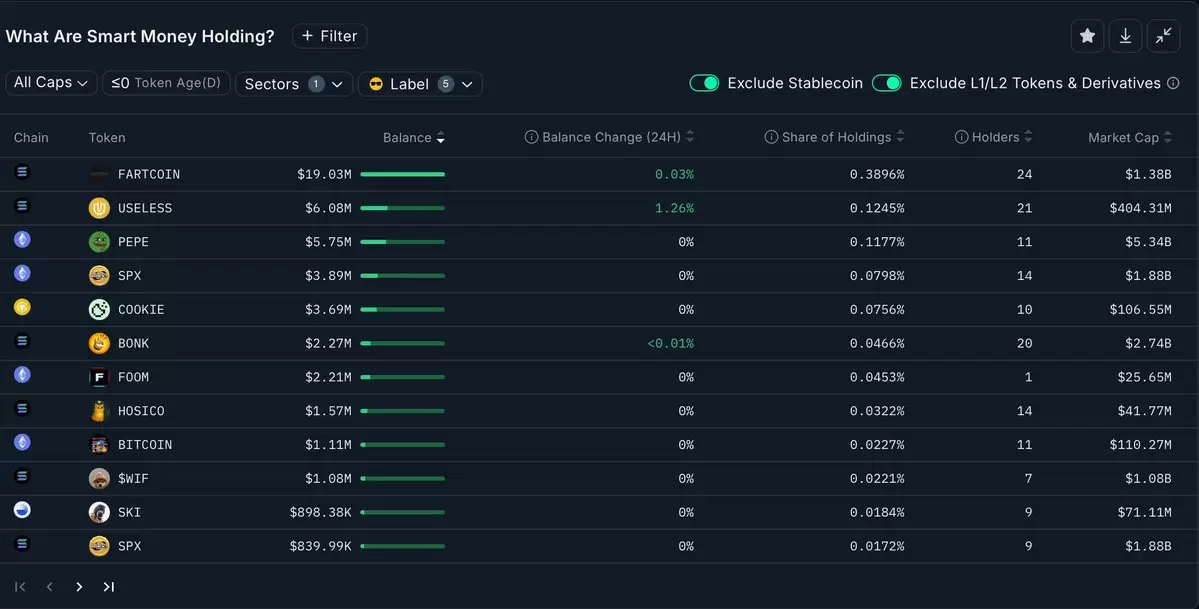The width and height of the screenshot is (1199, 609).
Task: Collapse the widget with the shrink arrows icon
Action: [1164, 36]
